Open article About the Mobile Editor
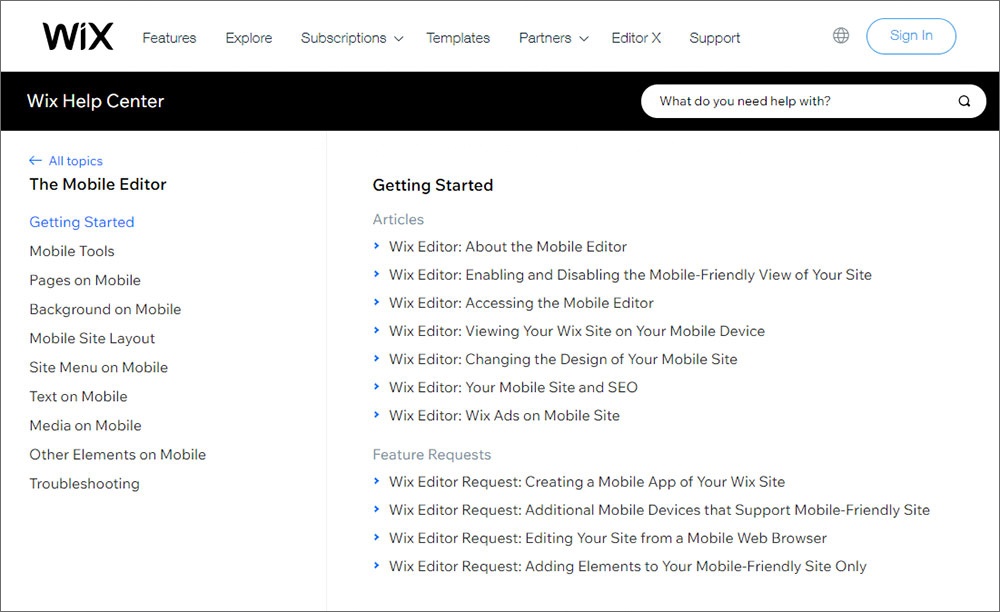The image size is (1000, 612). (508, 247)
